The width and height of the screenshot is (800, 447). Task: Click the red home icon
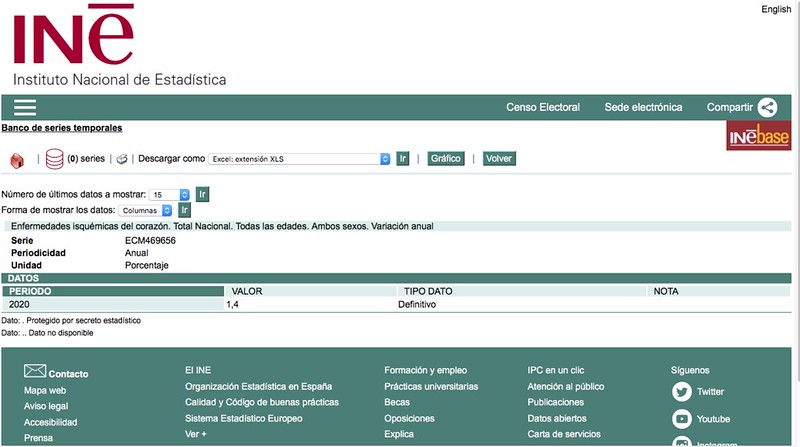17,160
